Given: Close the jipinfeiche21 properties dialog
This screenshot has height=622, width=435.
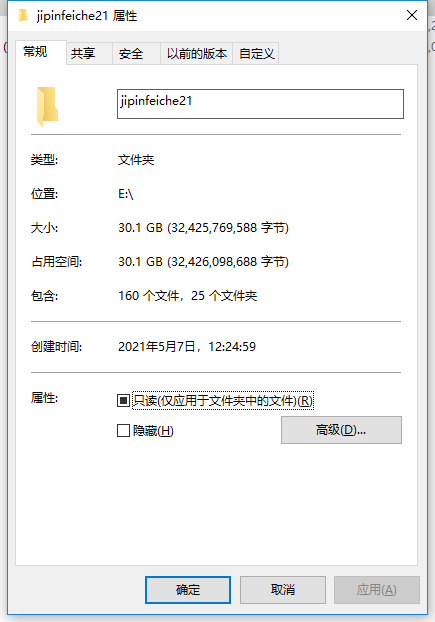Looking at the screenshot, I should (x=412, y=15).
